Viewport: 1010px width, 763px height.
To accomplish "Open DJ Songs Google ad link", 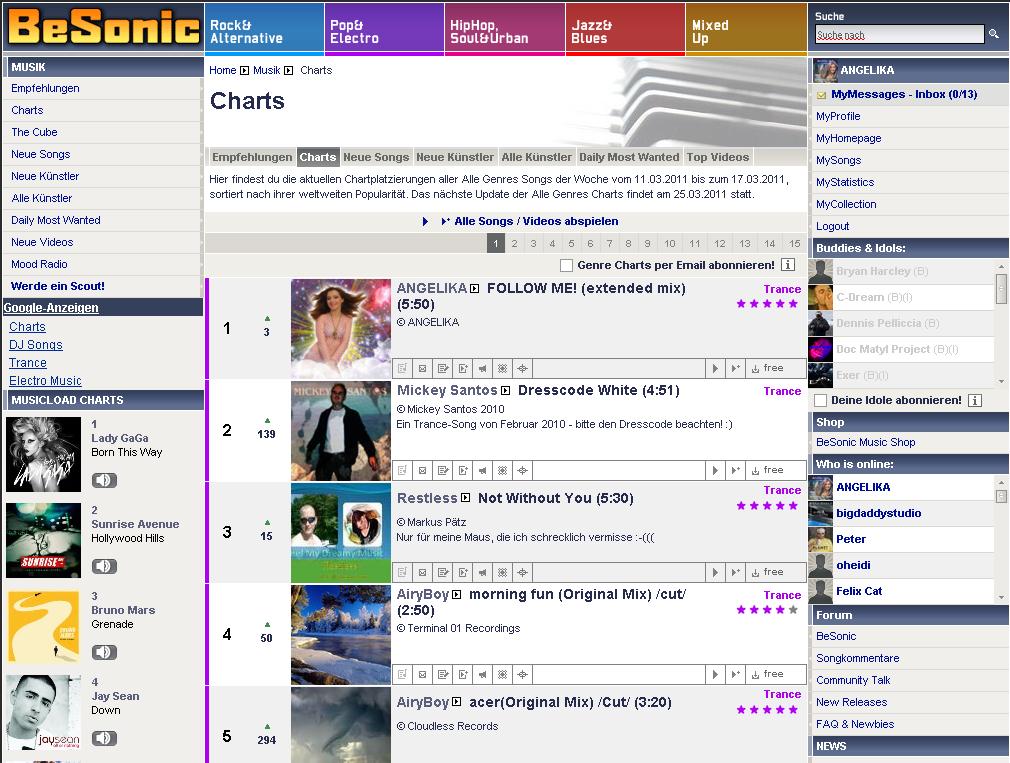I will [x=35, y=345].
